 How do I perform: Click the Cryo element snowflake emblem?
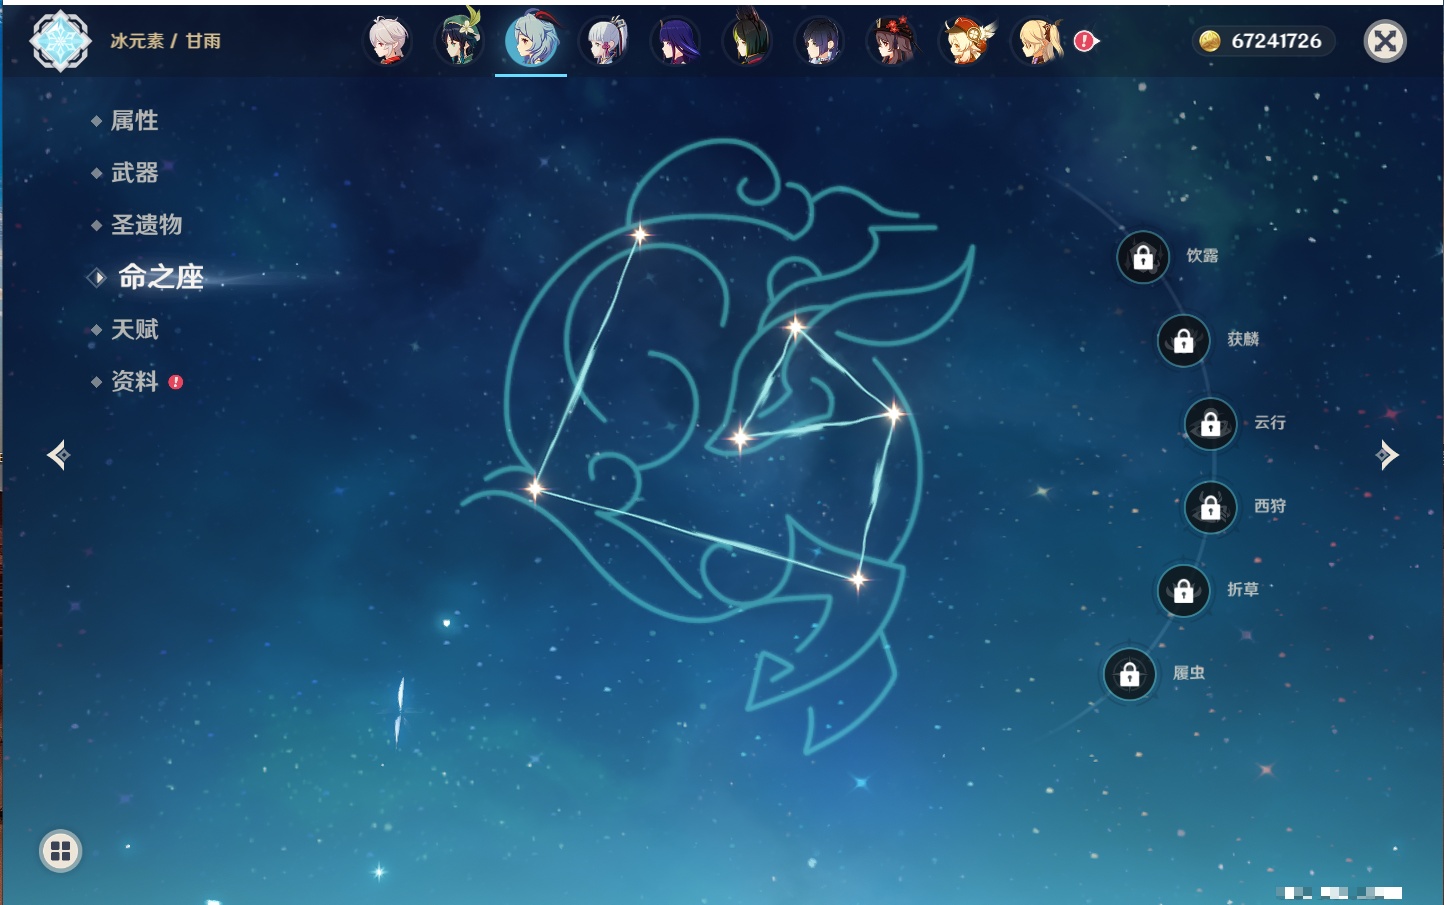(x=60, y=41)
